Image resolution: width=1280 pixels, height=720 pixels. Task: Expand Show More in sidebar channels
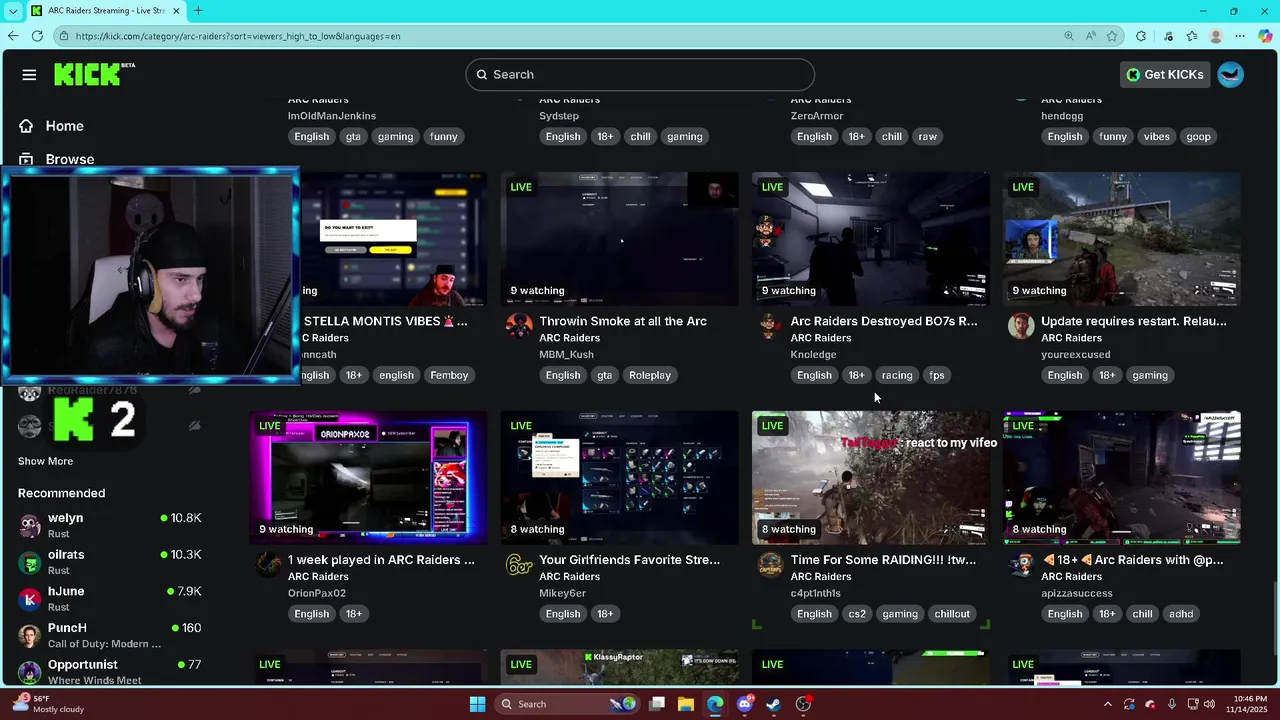coord(45,461)
